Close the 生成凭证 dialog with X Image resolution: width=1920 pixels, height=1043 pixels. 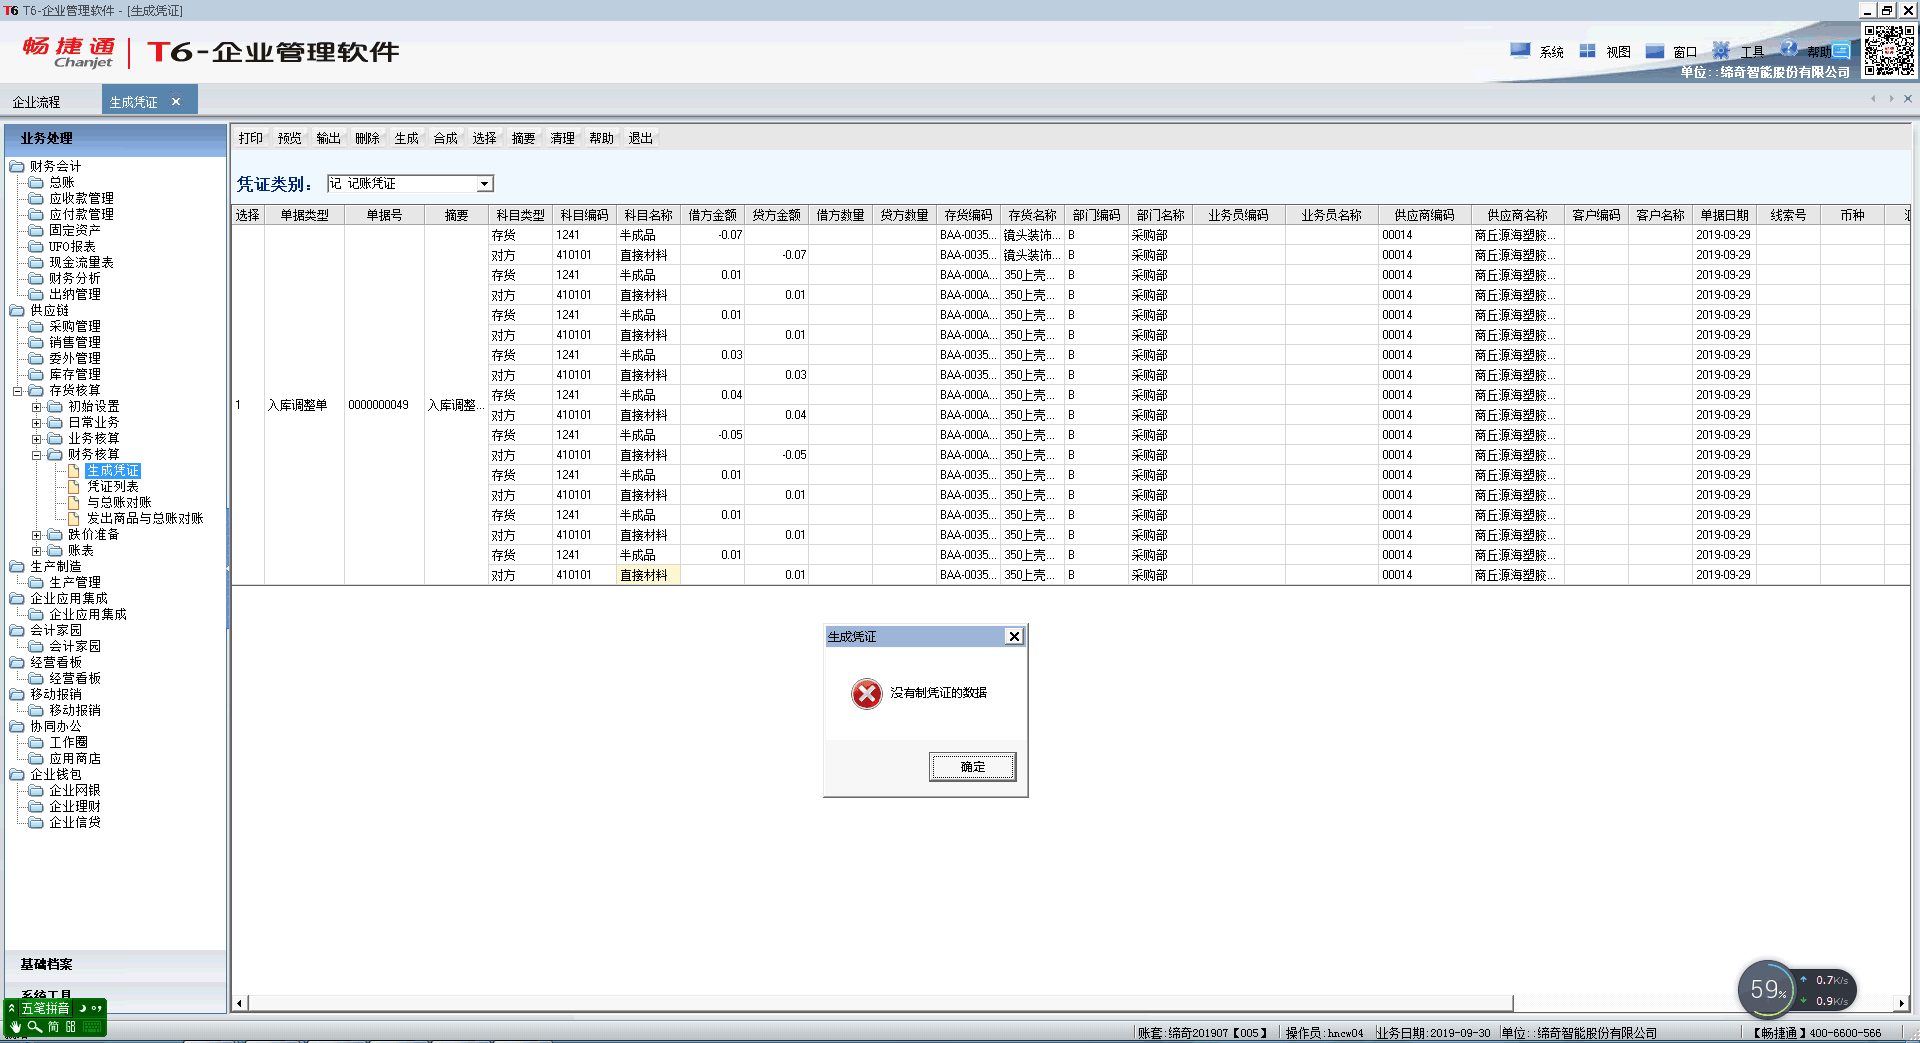click(x=1014, y=636)
